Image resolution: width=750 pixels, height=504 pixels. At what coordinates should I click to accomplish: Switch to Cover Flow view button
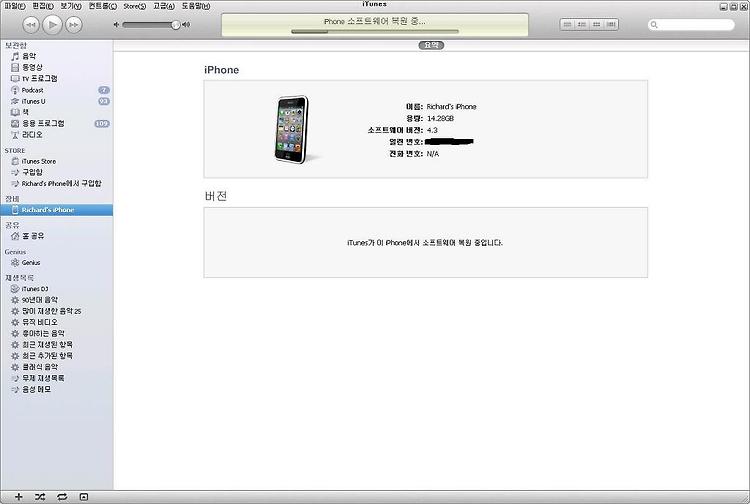pos(611,24)
